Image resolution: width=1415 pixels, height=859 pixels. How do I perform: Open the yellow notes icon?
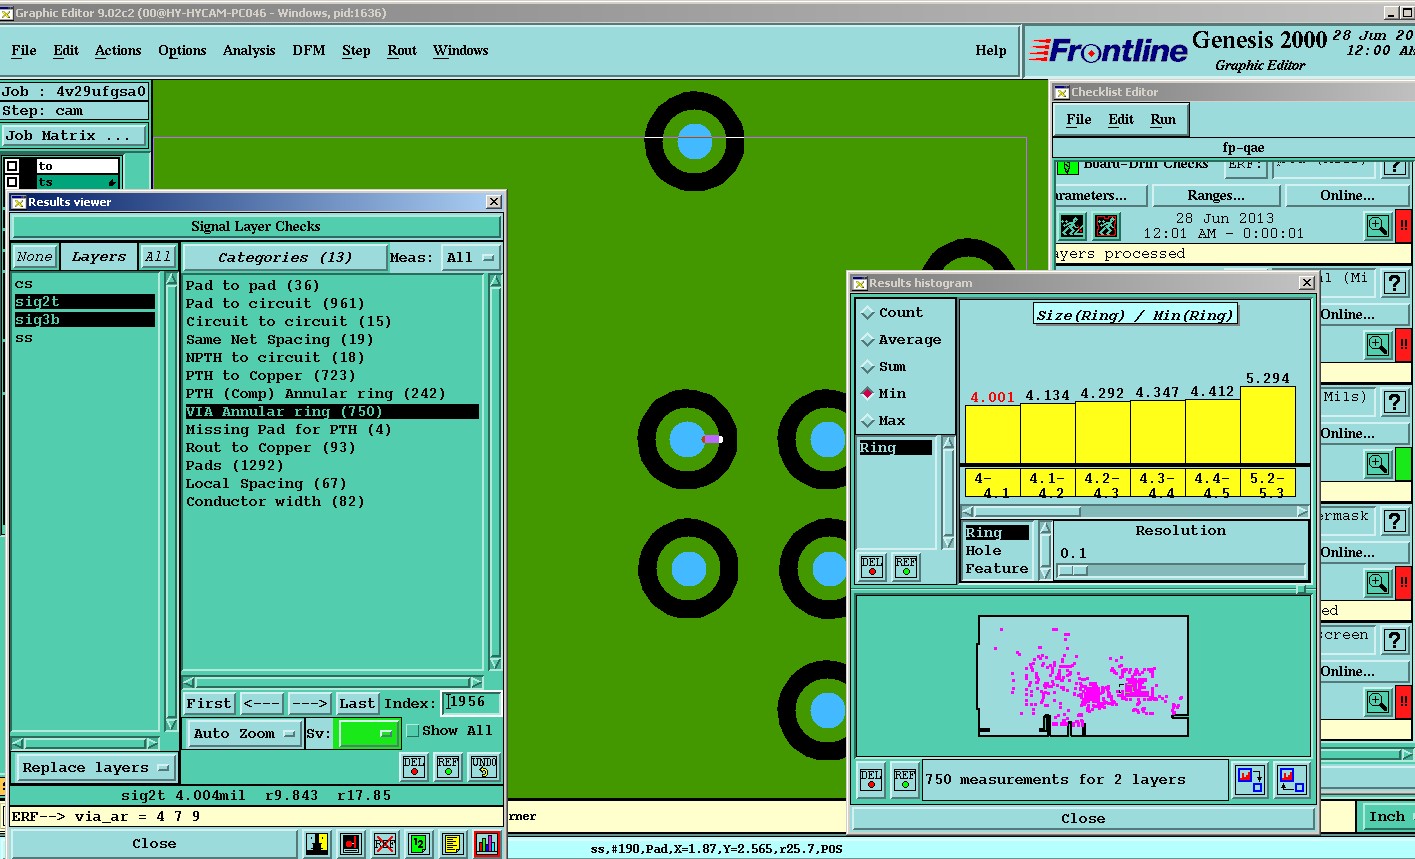click(x=453, y=844)
